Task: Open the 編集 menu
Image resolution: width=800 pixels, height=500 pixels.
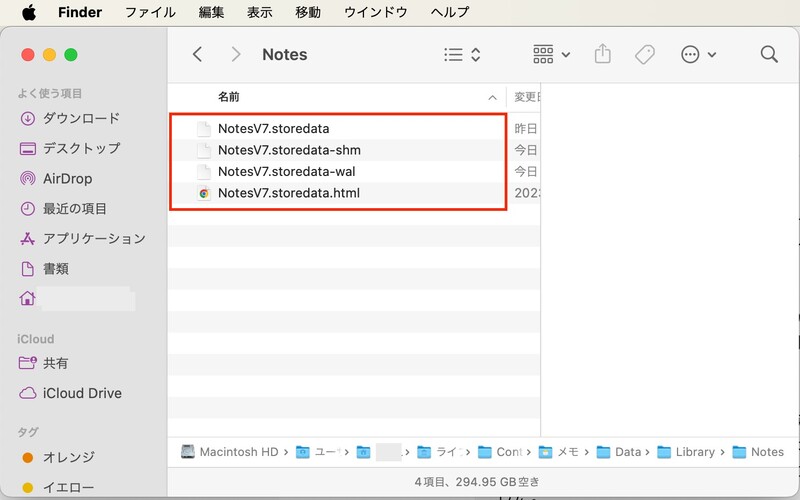Action: (x=211, y=12)
